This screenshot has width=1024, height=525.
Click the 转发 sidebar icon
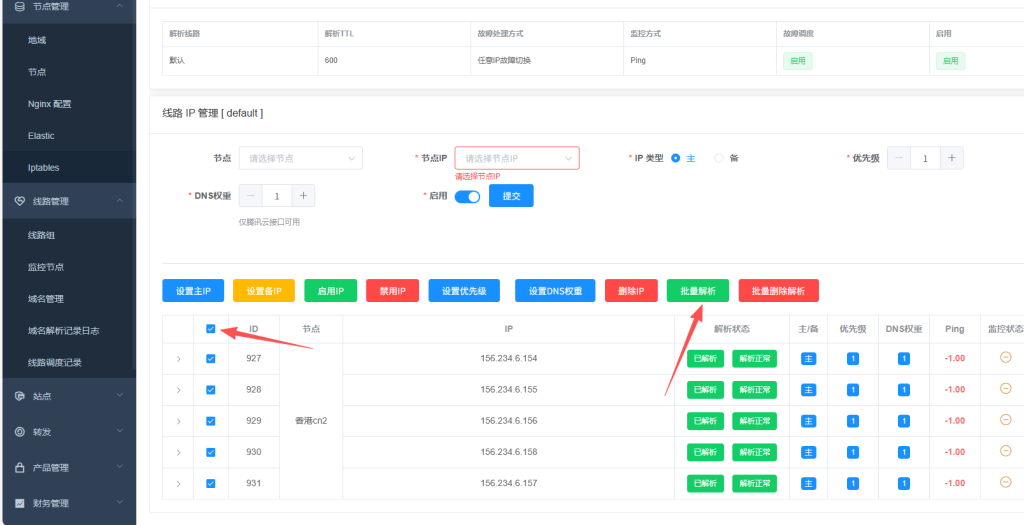point(20,432)
